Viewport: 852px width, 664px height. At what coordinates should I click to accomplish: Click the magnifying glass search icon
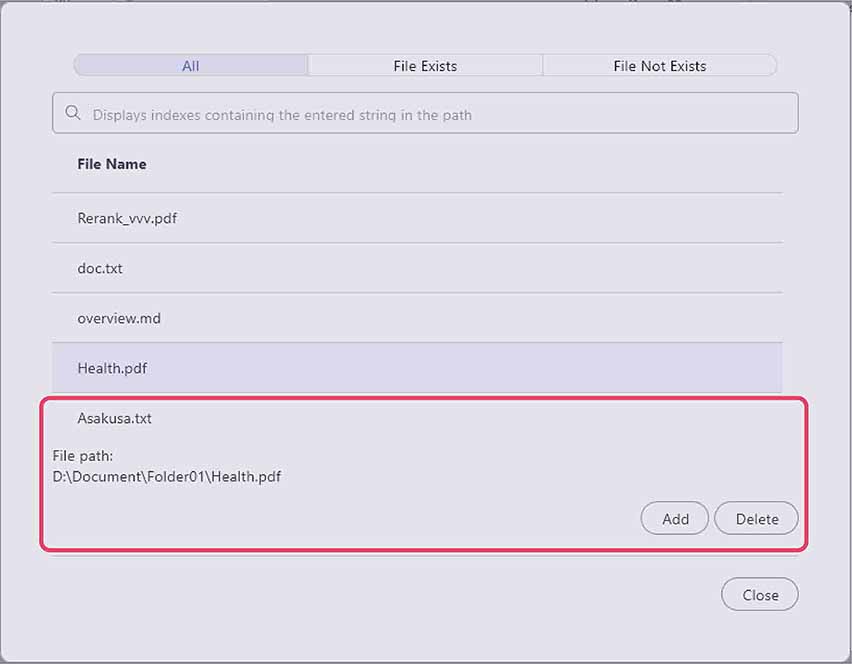point(72,114)
